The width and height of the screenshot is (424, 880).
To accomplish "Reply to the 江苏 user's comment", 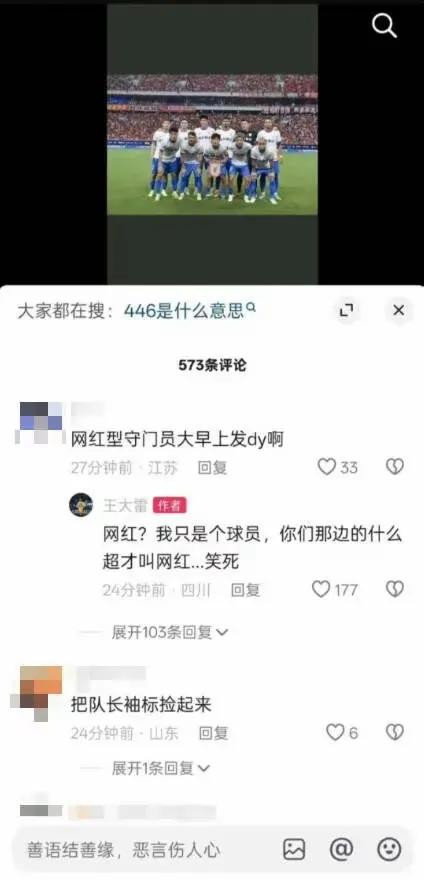I will (x=212, y=468).
